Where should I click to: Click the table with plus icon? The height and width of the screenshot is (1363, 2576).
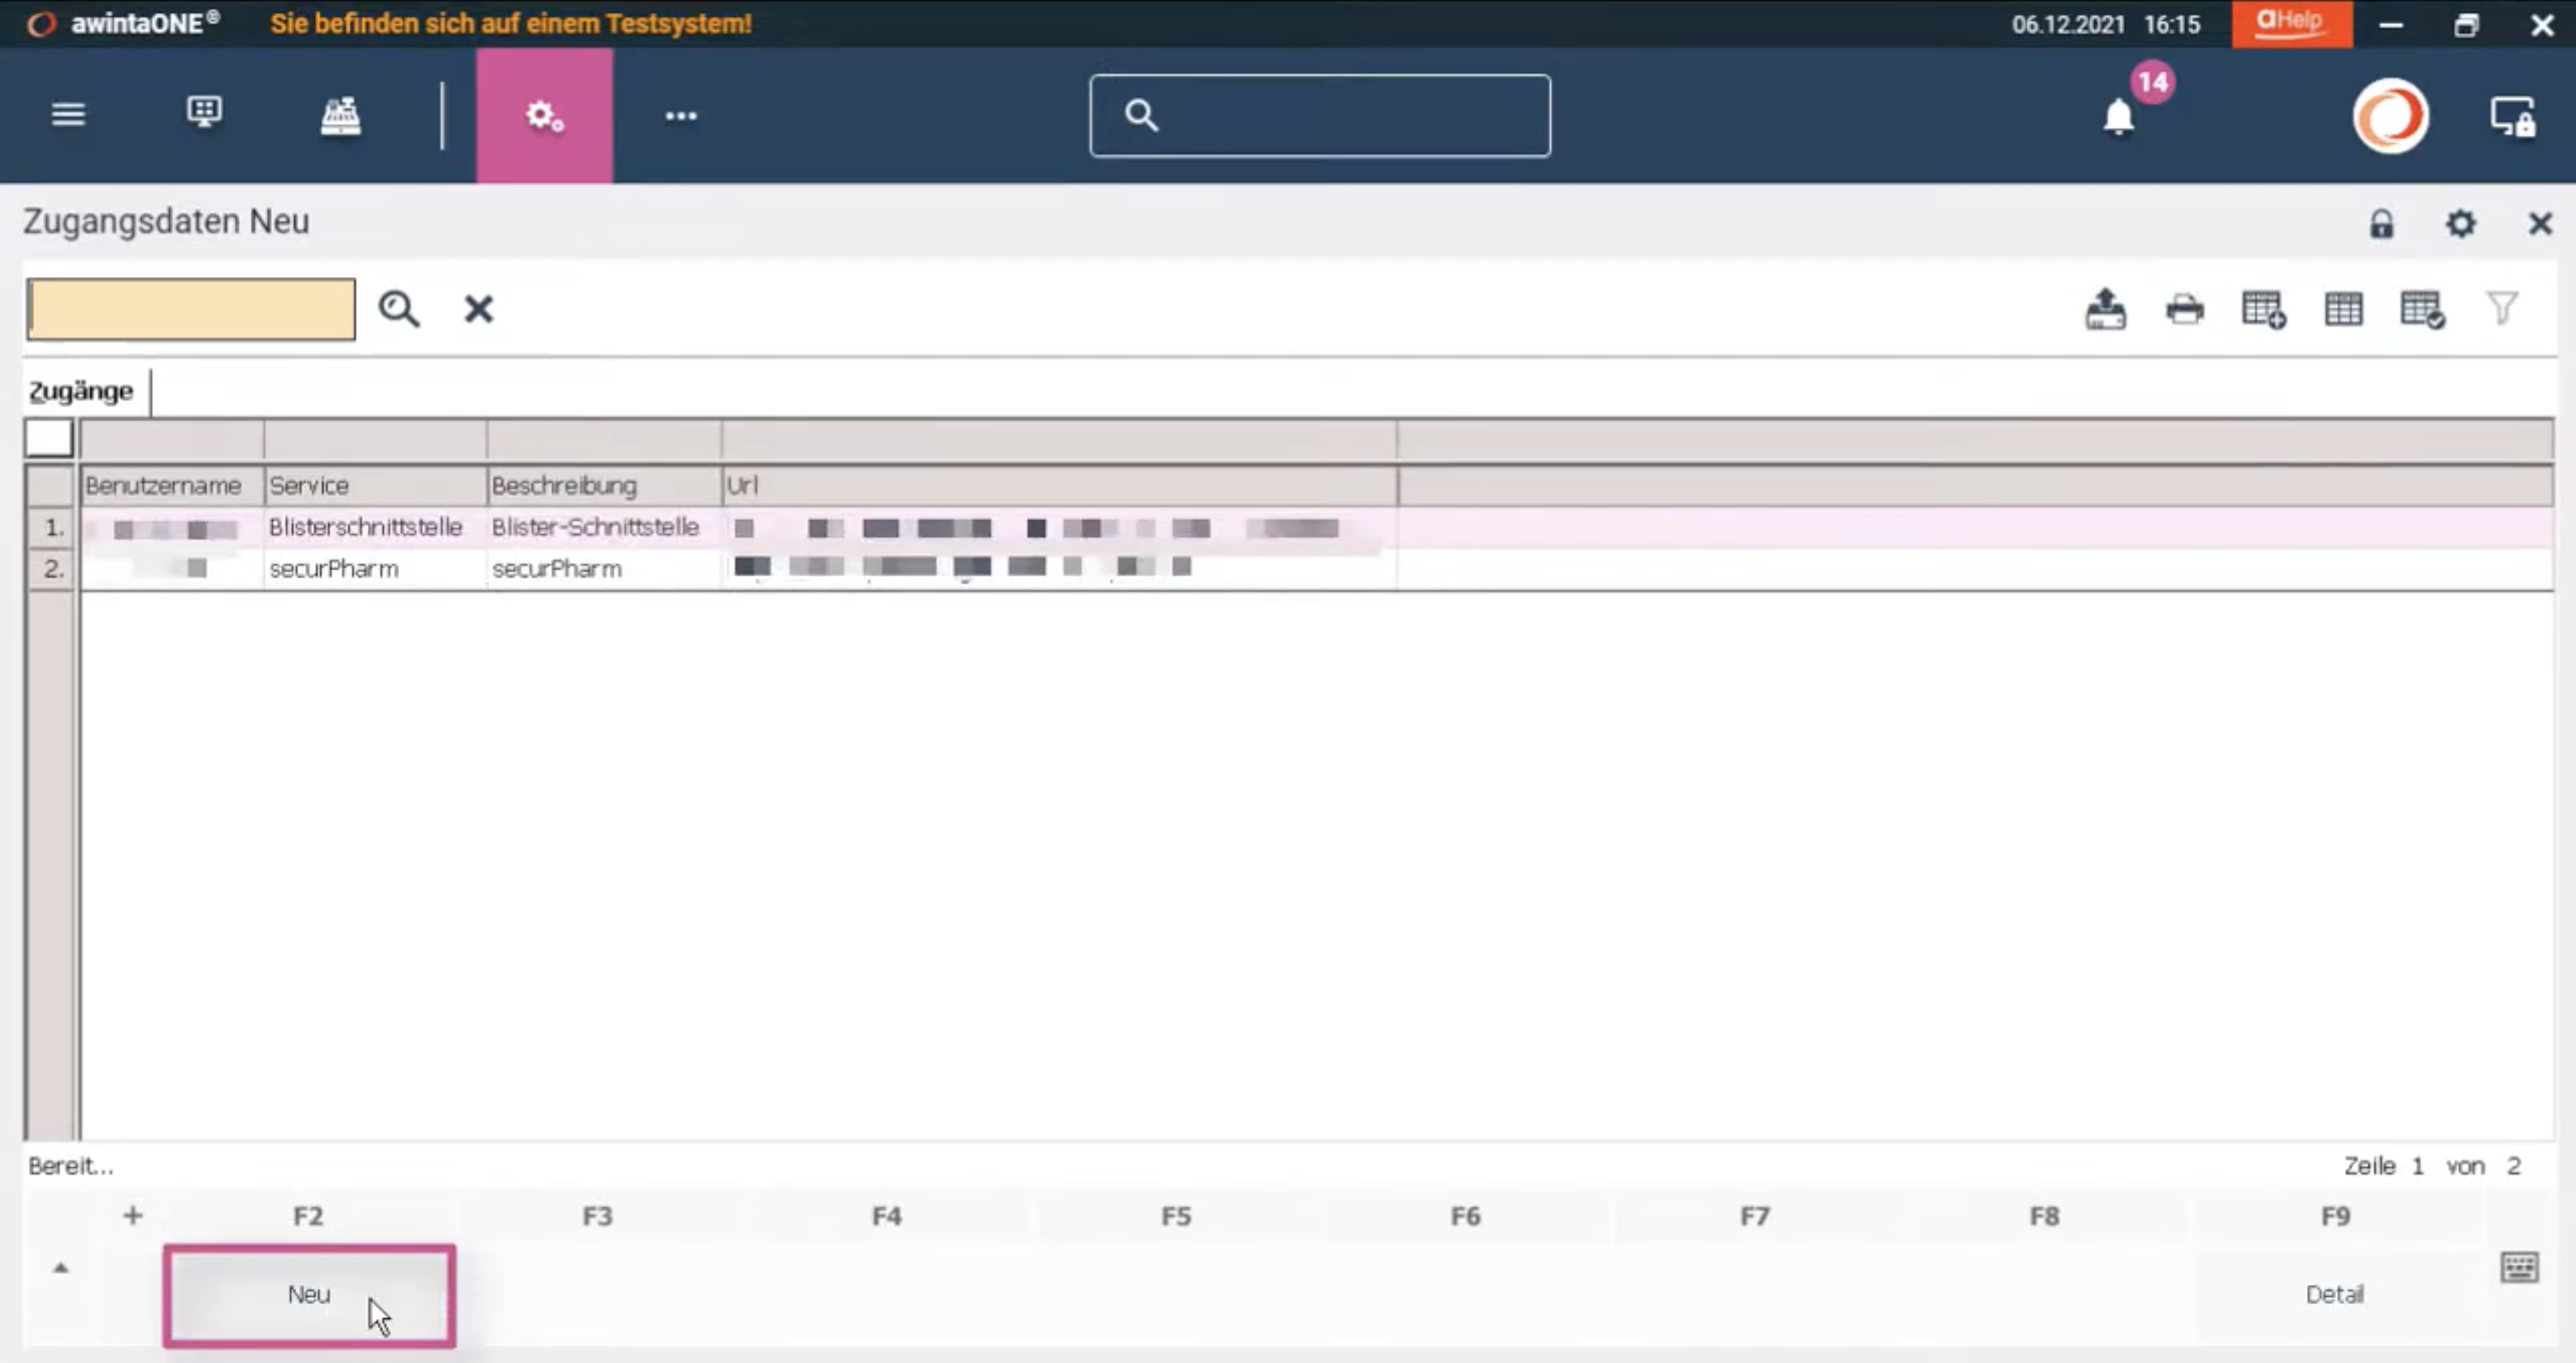[x=2264, y=309]
